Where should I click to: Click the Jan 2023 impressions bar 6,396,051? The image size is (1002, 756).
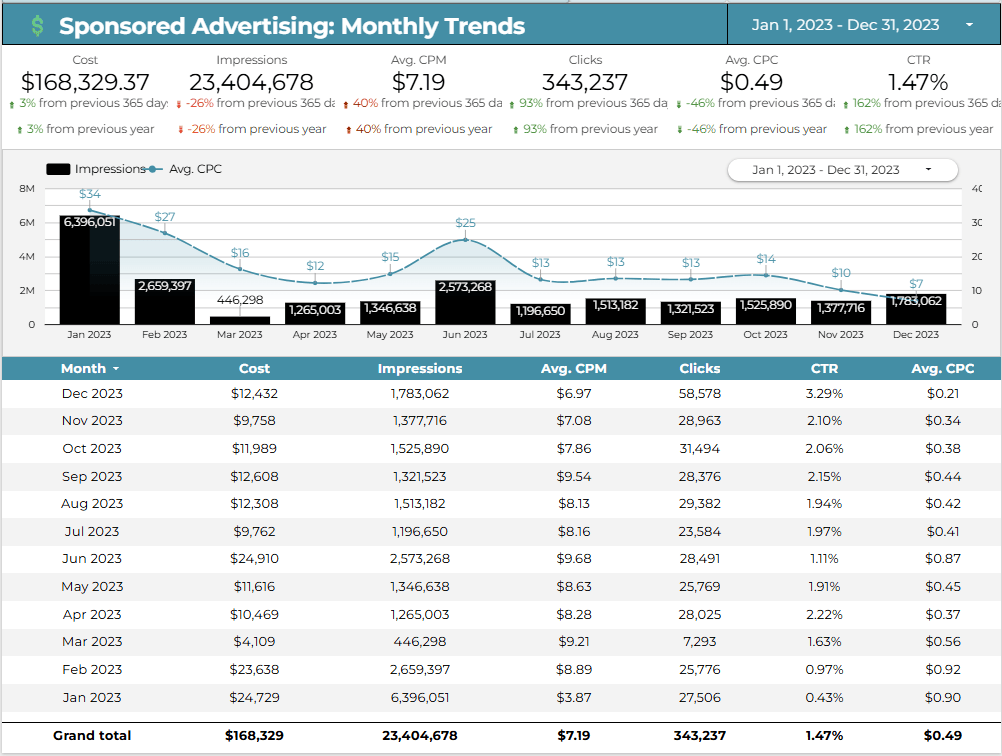(x=89, y=270)
